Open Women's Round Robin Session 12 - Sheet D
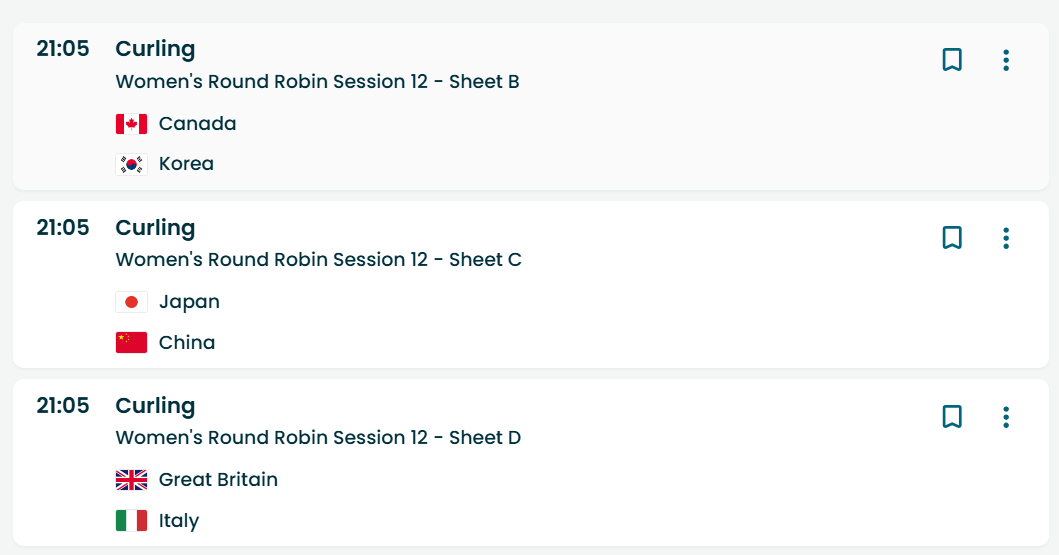1059x555 pixels. pos(318,438)
